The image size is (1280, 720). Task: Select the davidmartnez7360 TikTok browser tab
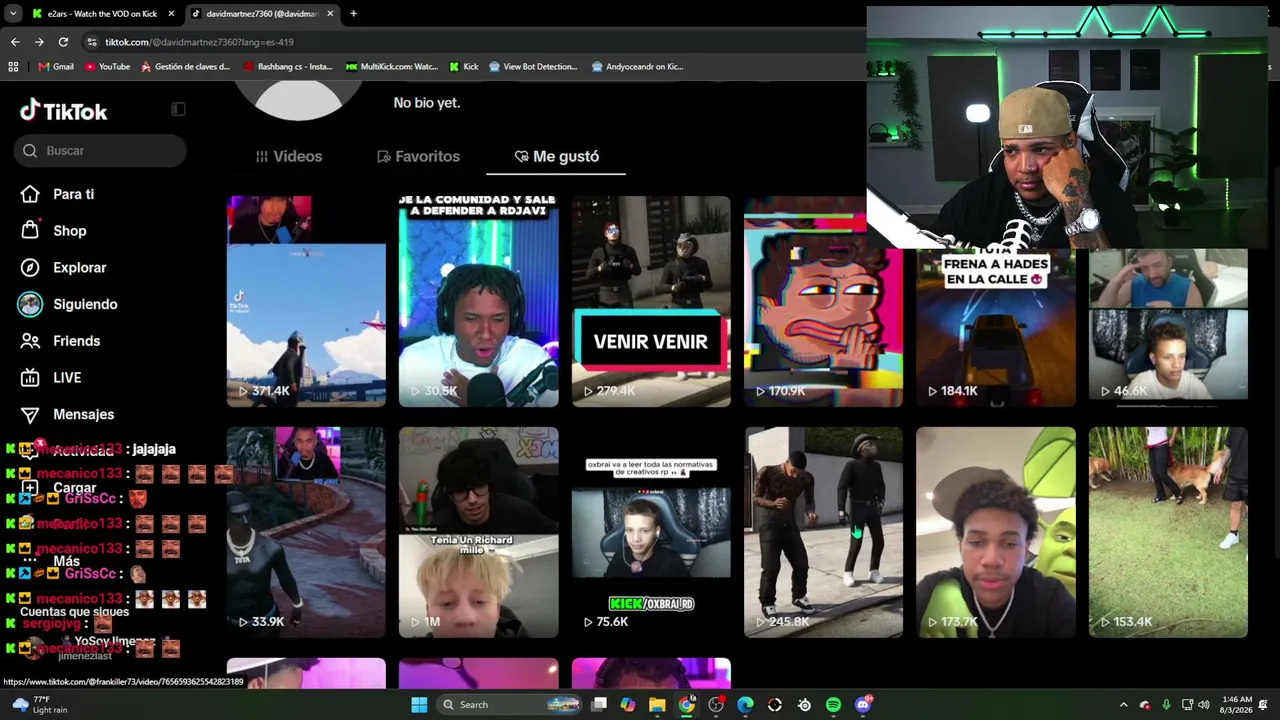coord(263,14)
